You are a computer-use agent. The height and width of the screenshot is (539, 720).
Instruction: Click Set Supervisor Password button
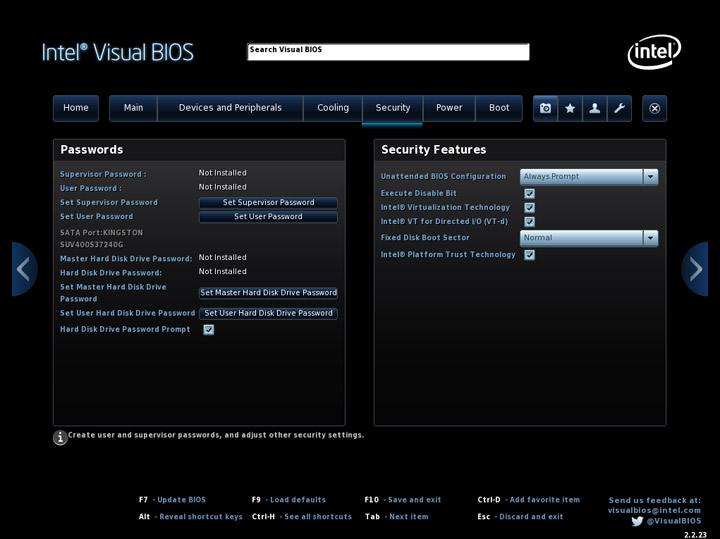coord(268,202)
